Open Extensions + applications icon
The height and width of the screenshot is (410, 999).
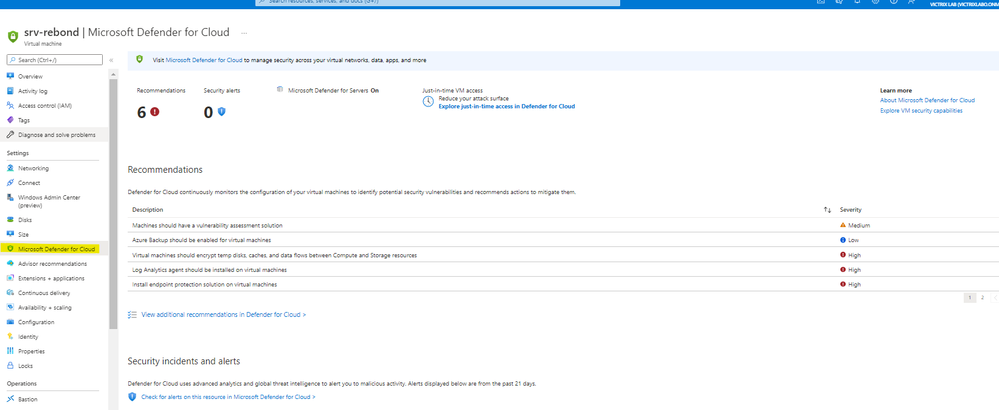pos(10,278)
